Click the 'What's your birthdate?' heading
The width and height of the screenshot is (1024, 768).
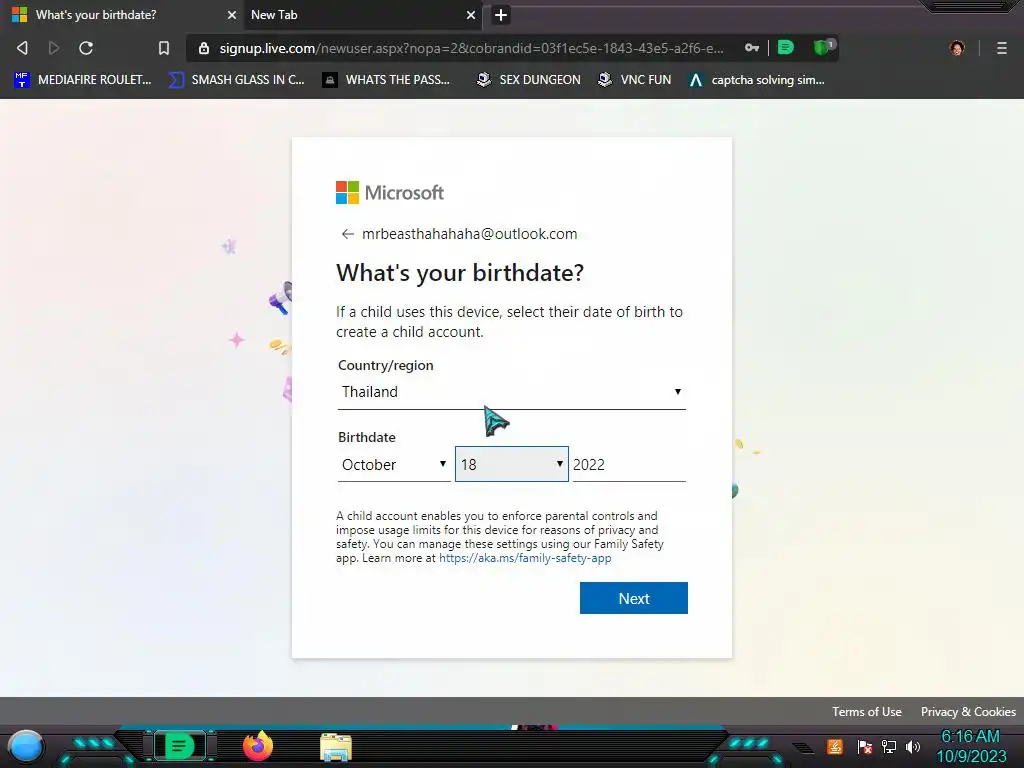(460, 273)
